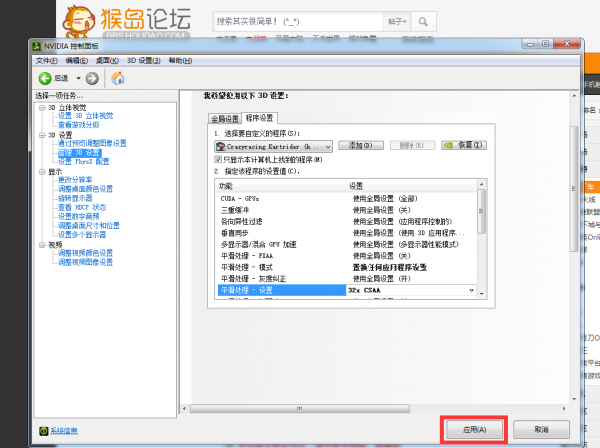600x448 pixels.
Task: Select the 平滑处理 - 设置 row
Action: point(347,290)
